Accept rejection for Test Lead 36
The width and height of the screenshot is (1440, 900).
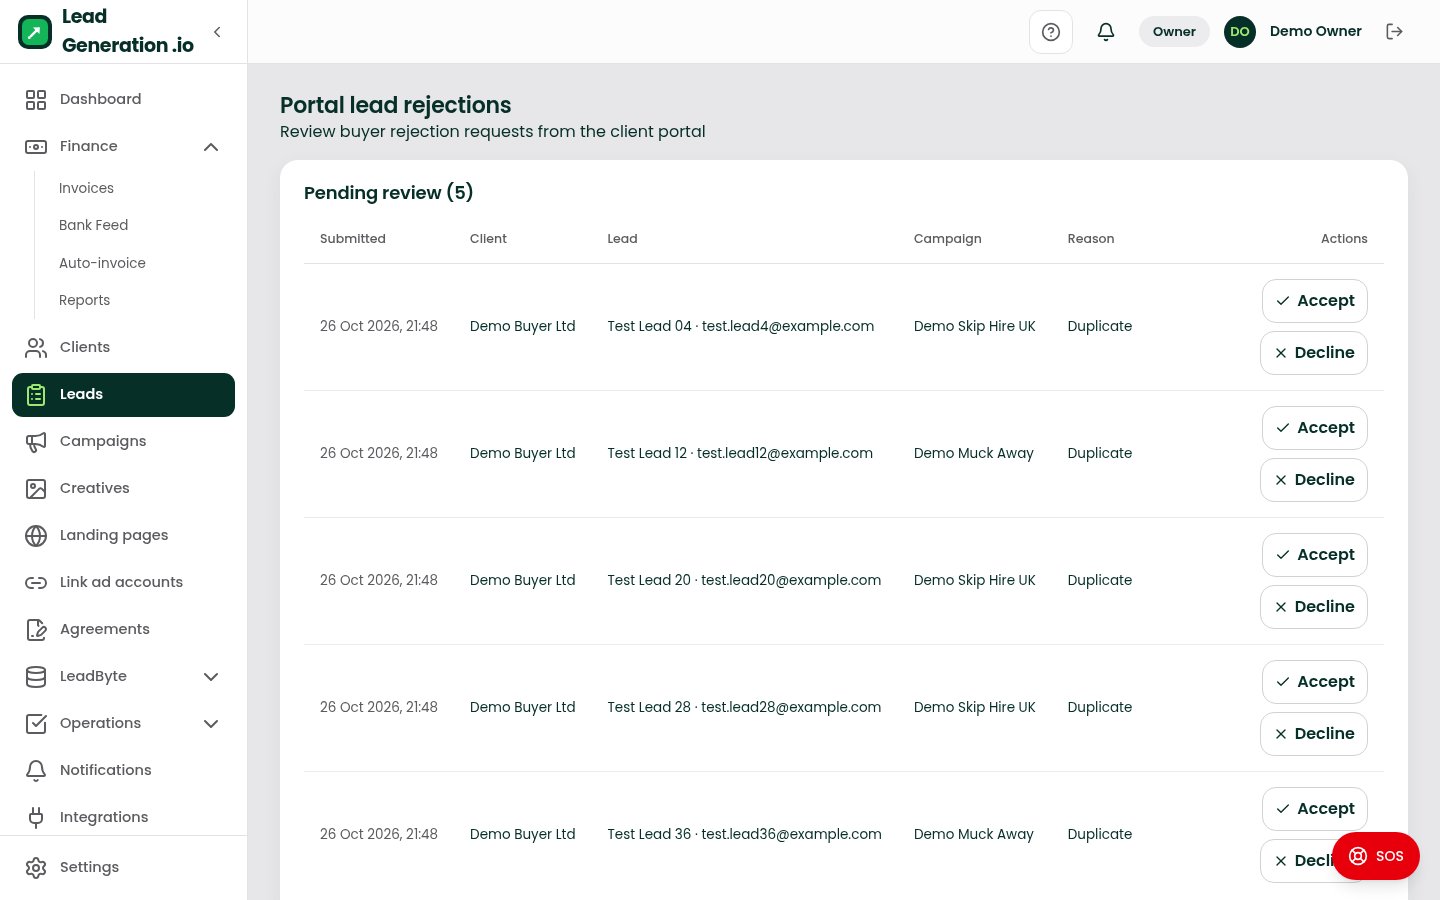click(1314, 809)
